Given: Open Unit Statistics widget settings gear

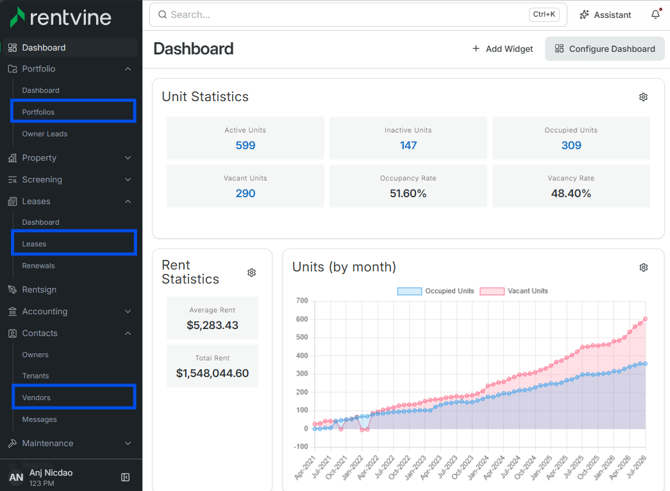Looking at the screenshot, I should point(643,97).
